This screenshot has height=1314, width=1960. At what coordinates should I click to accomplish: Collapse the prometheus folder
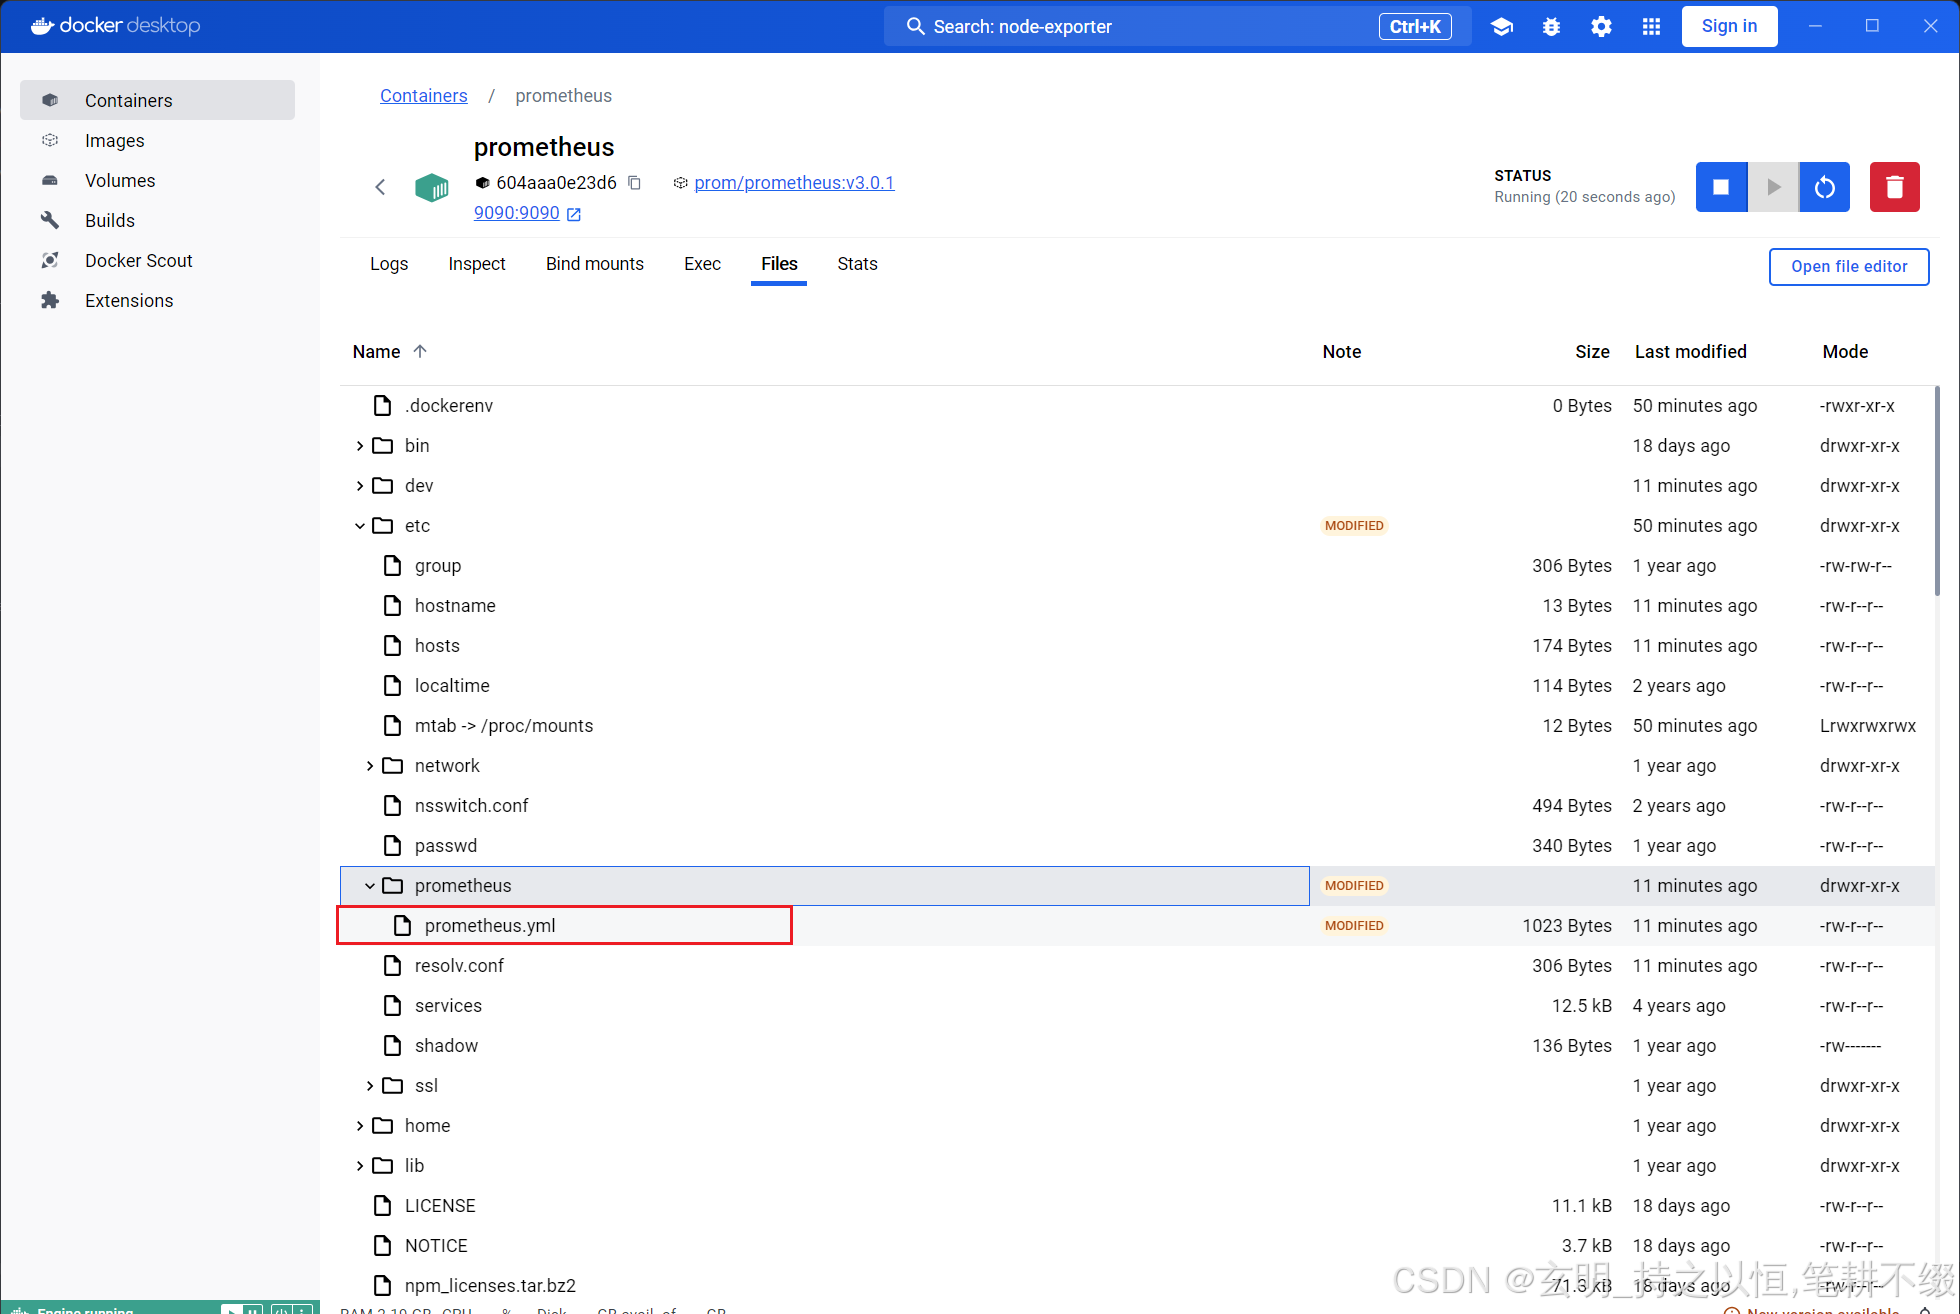coord(370,886)
